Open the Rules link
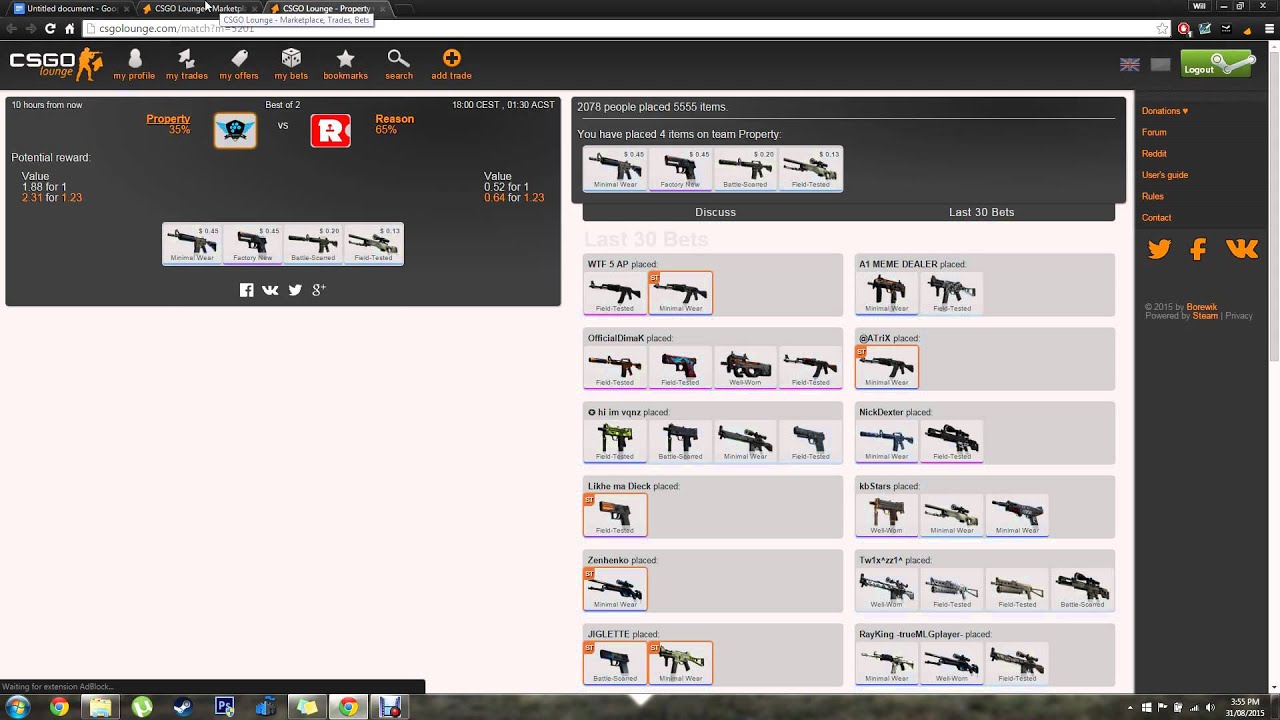Screen dimensions: 1280x720 (x=1153, y=196)
